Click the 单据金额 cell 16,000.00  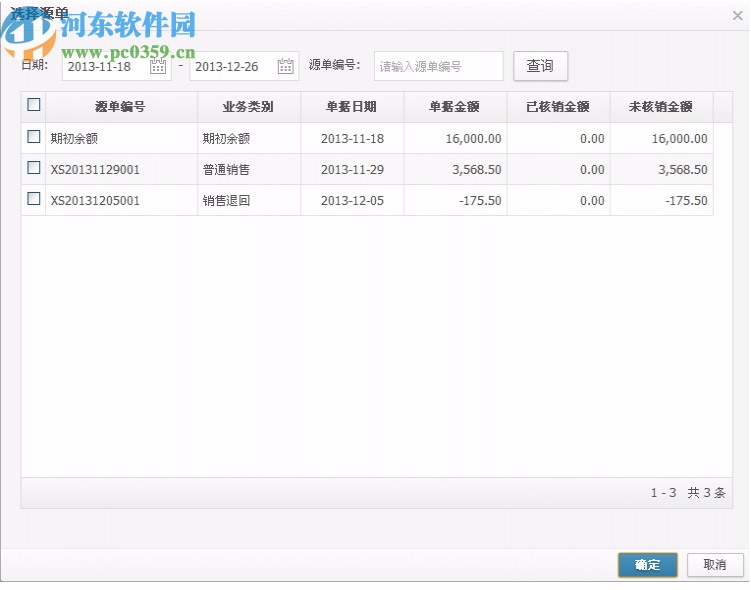point(455,138)
